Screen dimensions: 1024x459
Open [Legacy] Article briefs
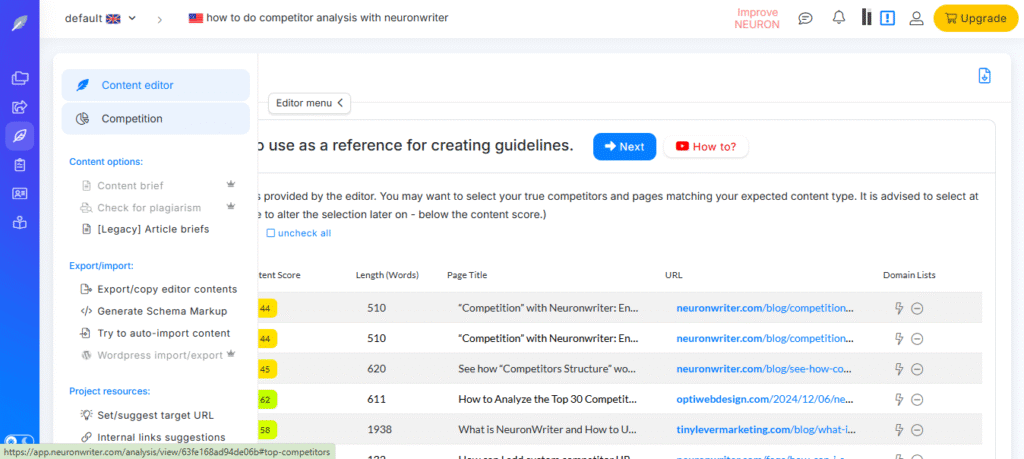pyautogui.click(x=145, y=229)
